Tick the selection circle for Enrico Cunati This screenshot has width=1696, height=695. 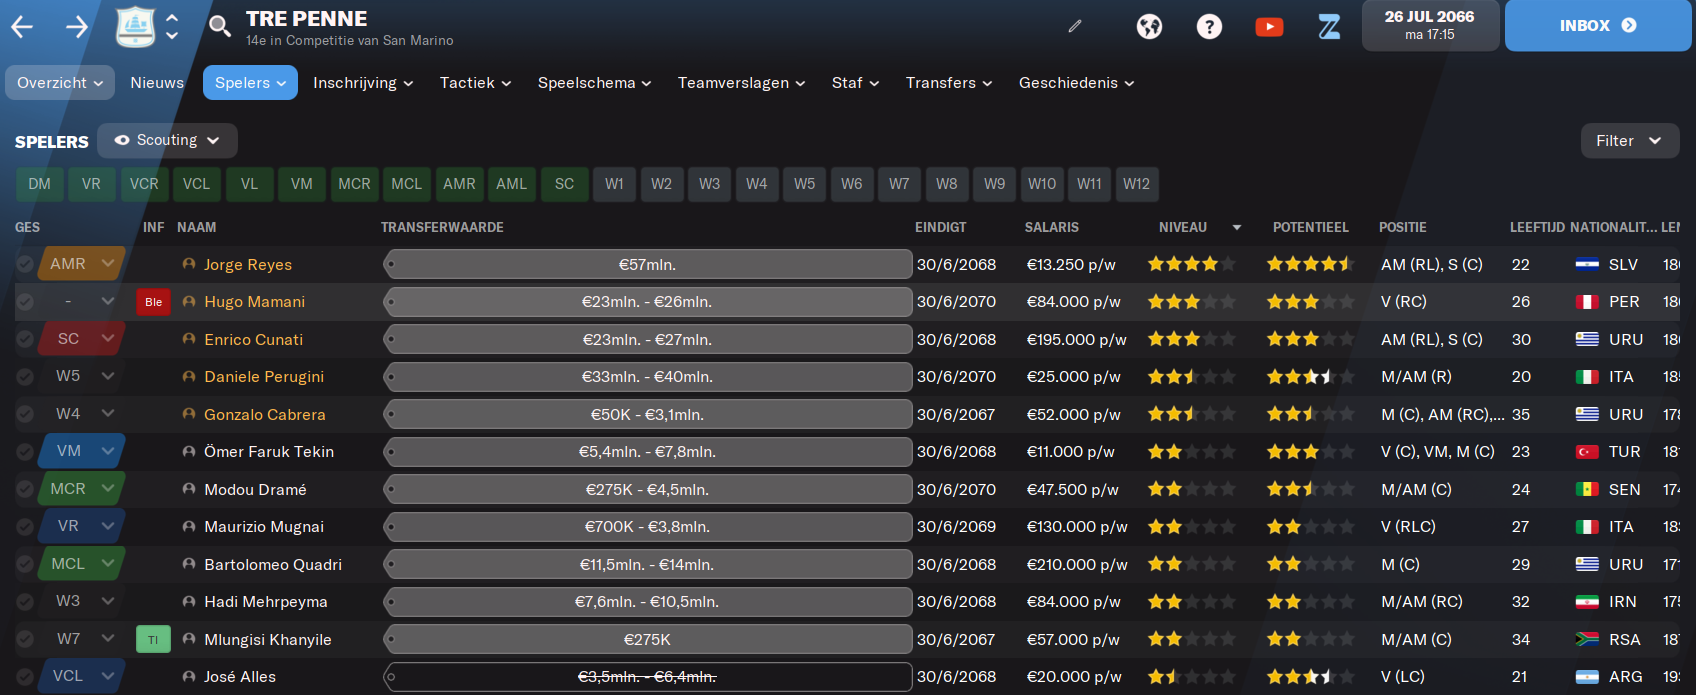[25, 339]
